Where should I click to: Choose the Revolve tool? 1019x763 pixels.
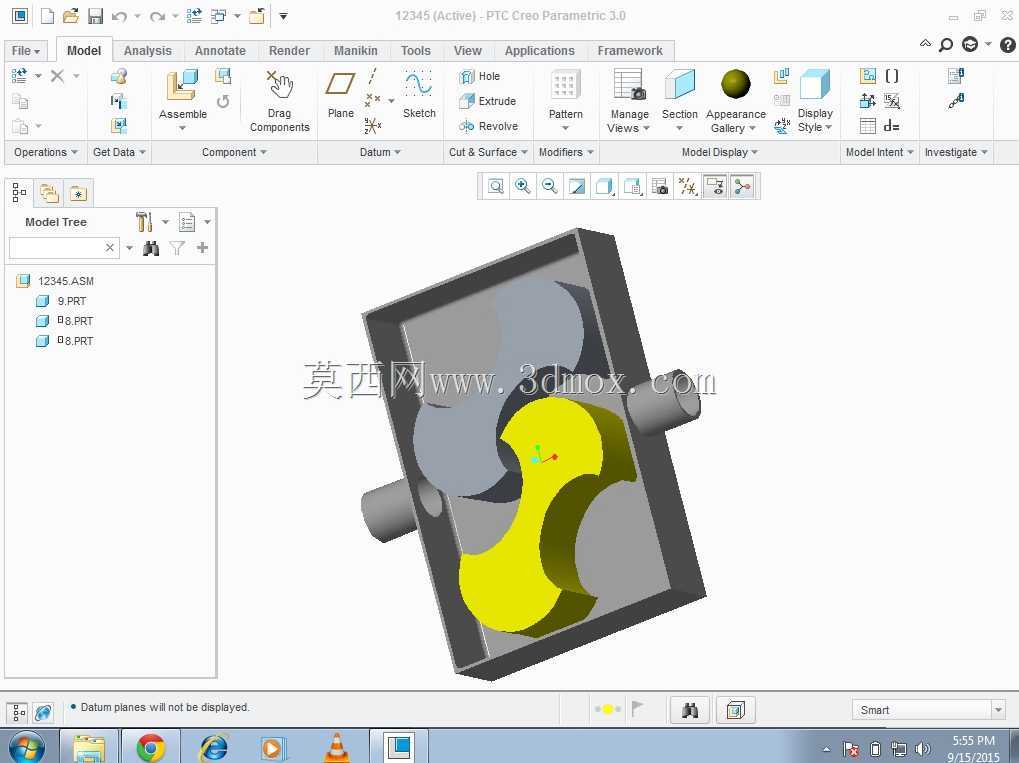(x=488, y=126)
